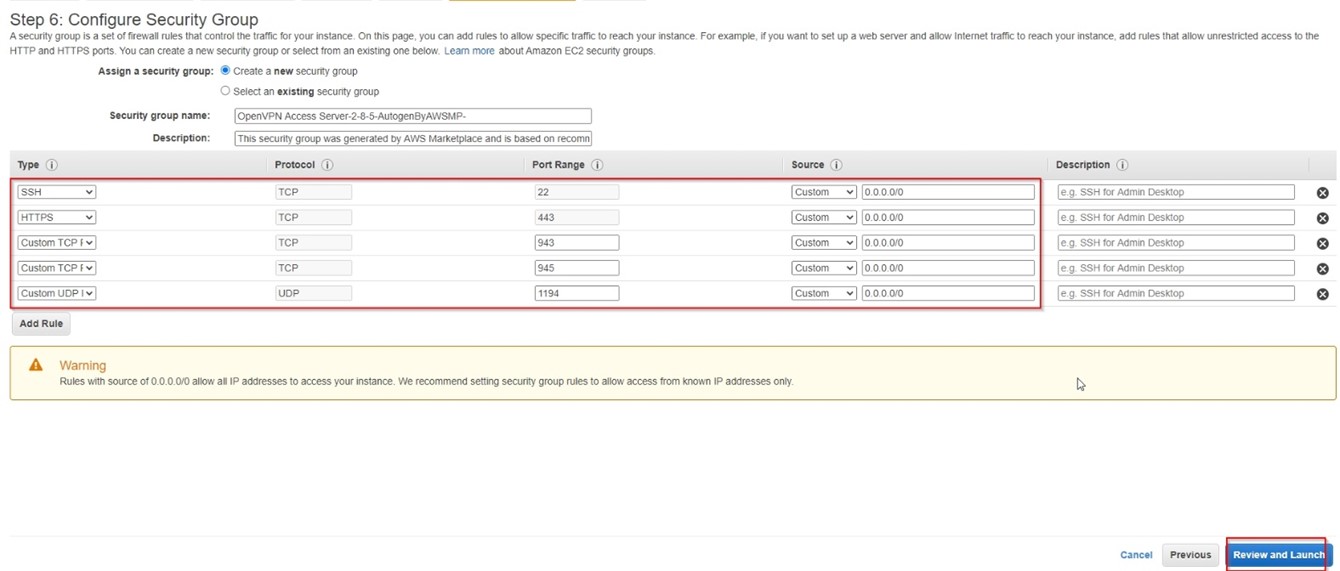Select Create a new security group
Viewport: 1340px width, 571px height.
pos(225,71)
